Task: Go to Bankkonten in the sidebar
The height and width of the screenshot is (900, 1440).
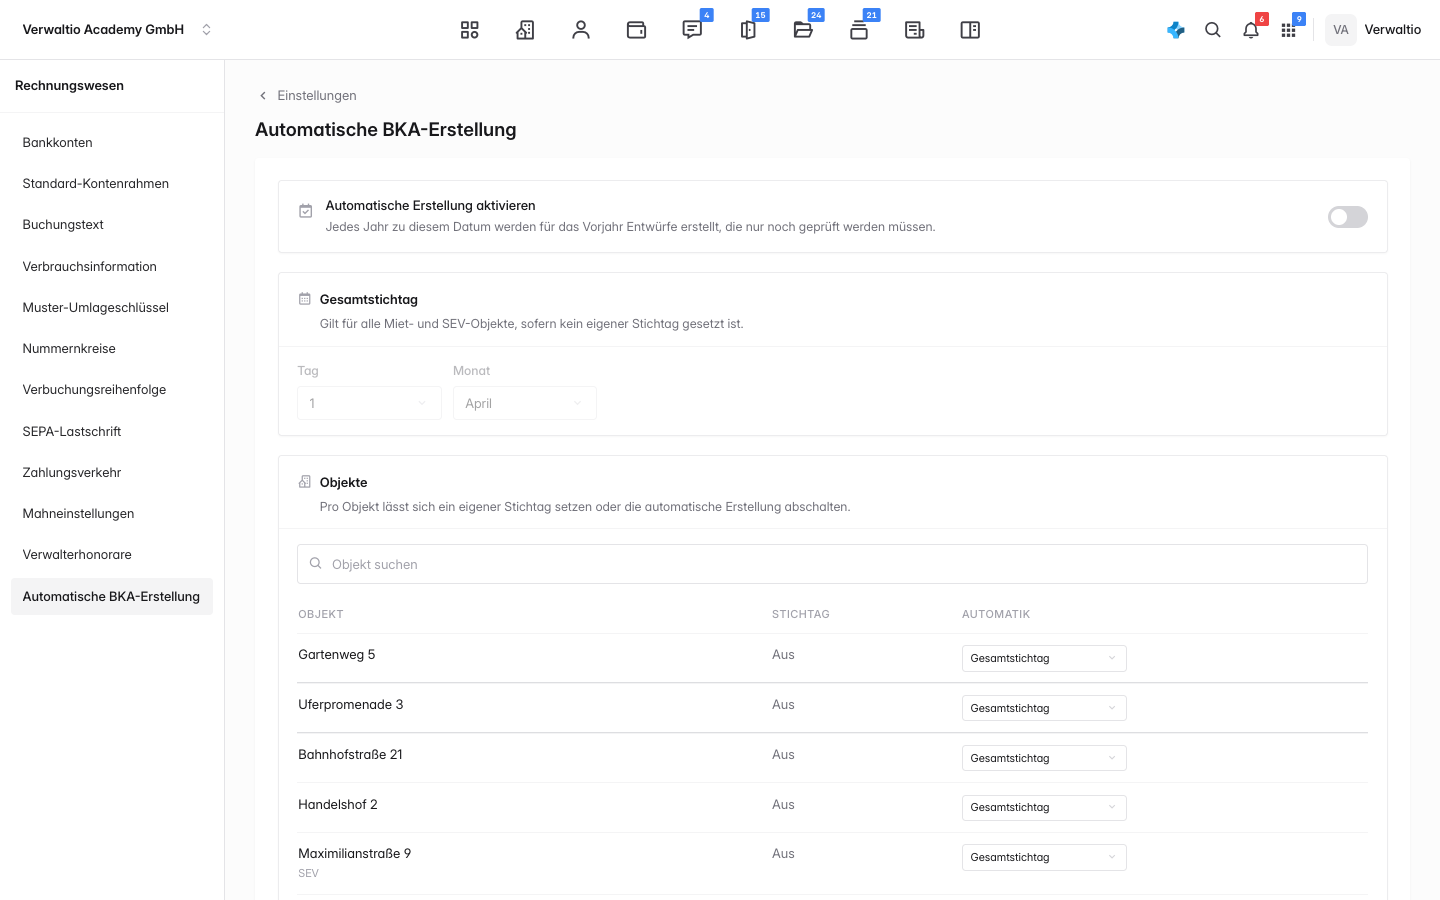Action: [x=112, y=143]
